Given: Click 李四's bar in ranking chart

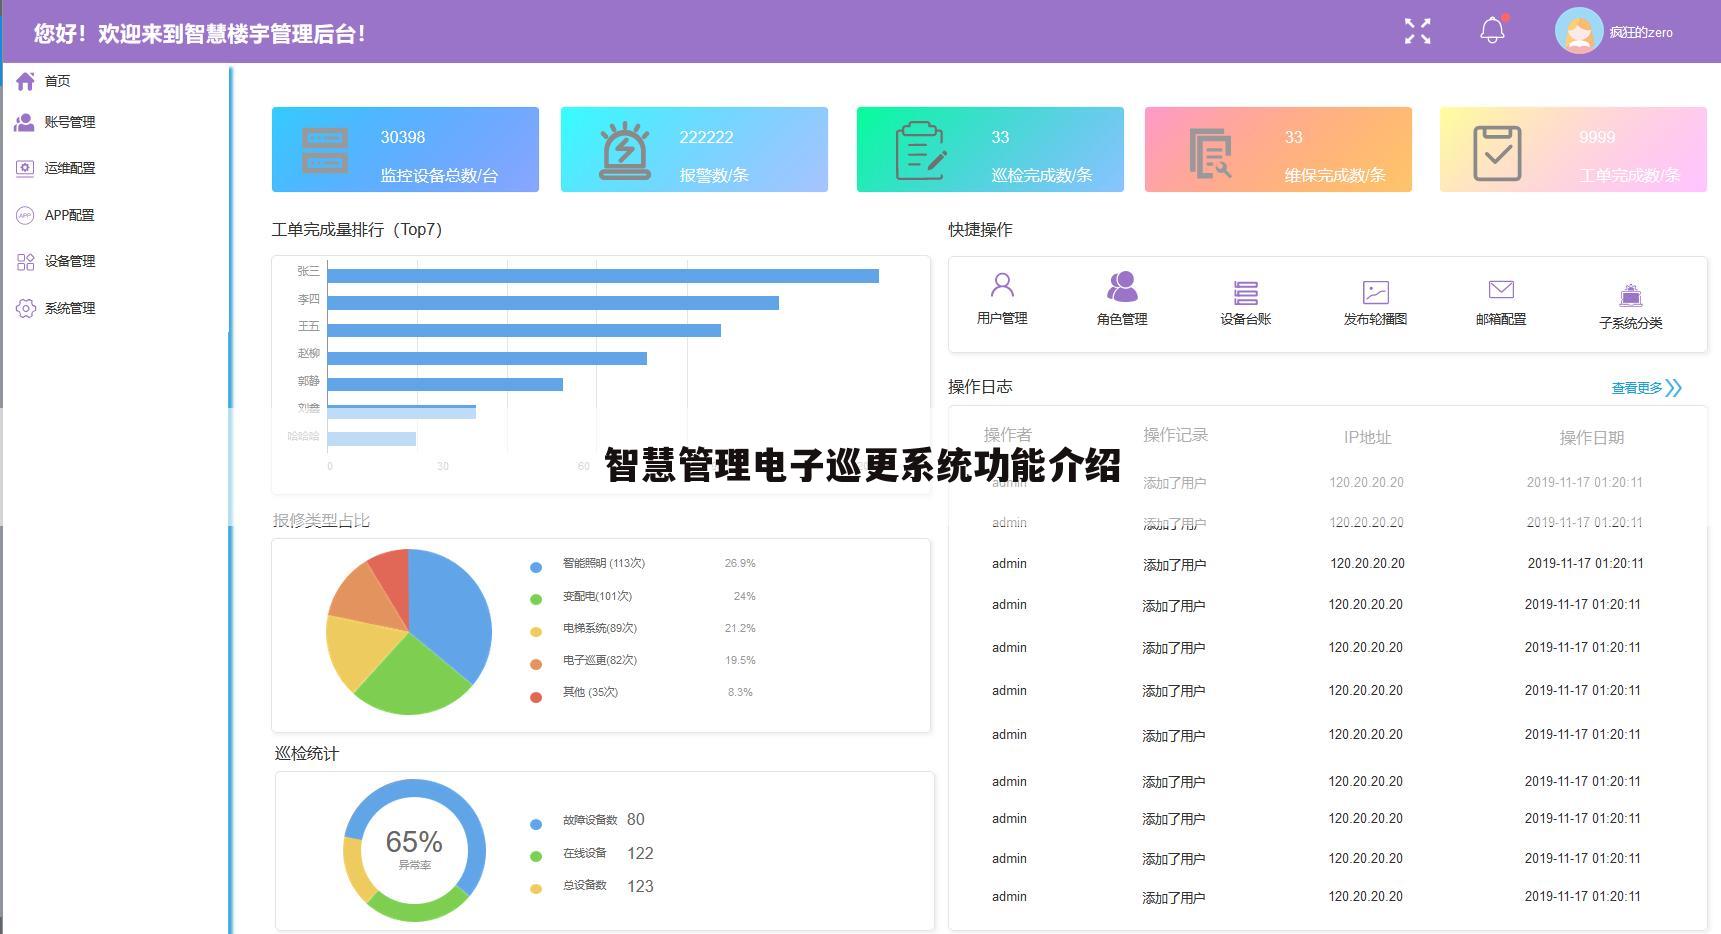Looking at the screenshot, I should tap(553, 303).
